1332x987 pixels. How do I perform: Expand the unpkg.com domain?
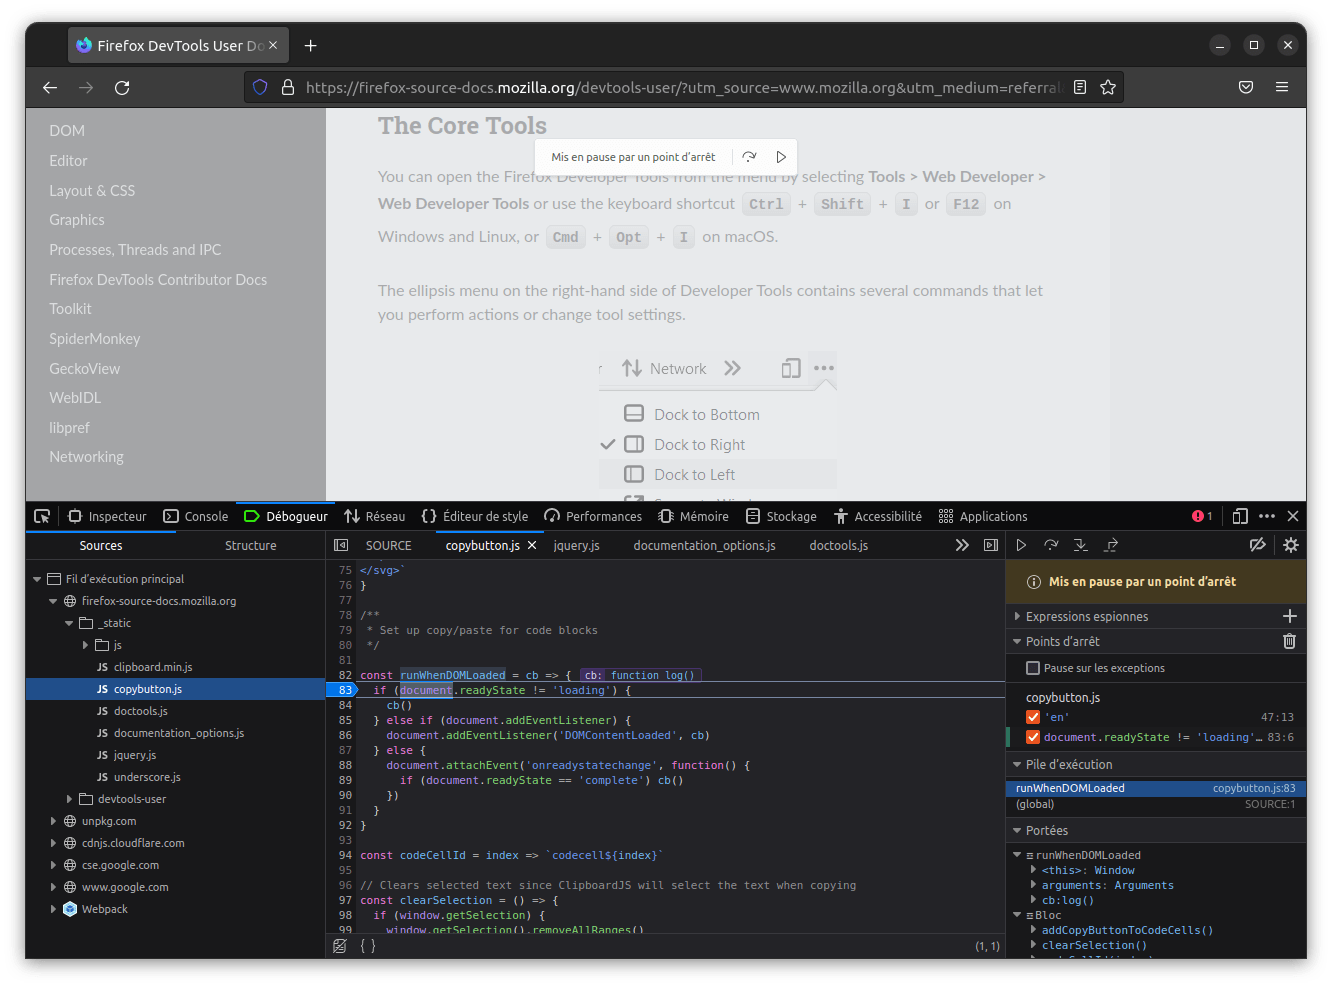(53, 821)
